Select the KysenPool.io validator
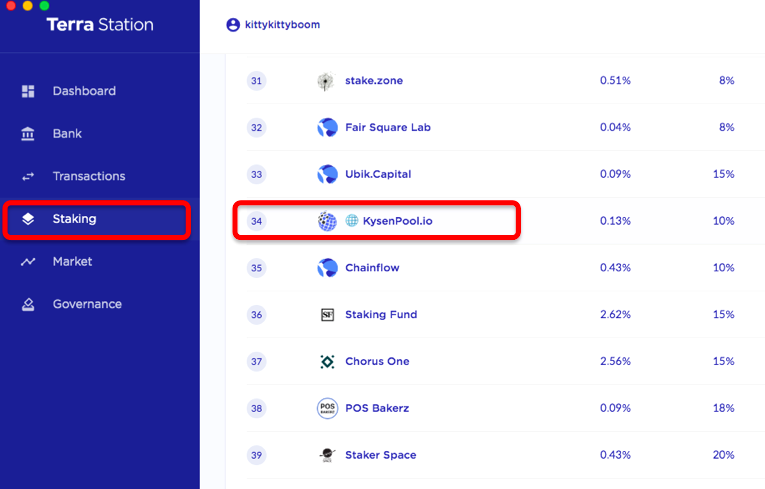The height and width of the screenshot is (489, 765). click(x=398, y=221)
